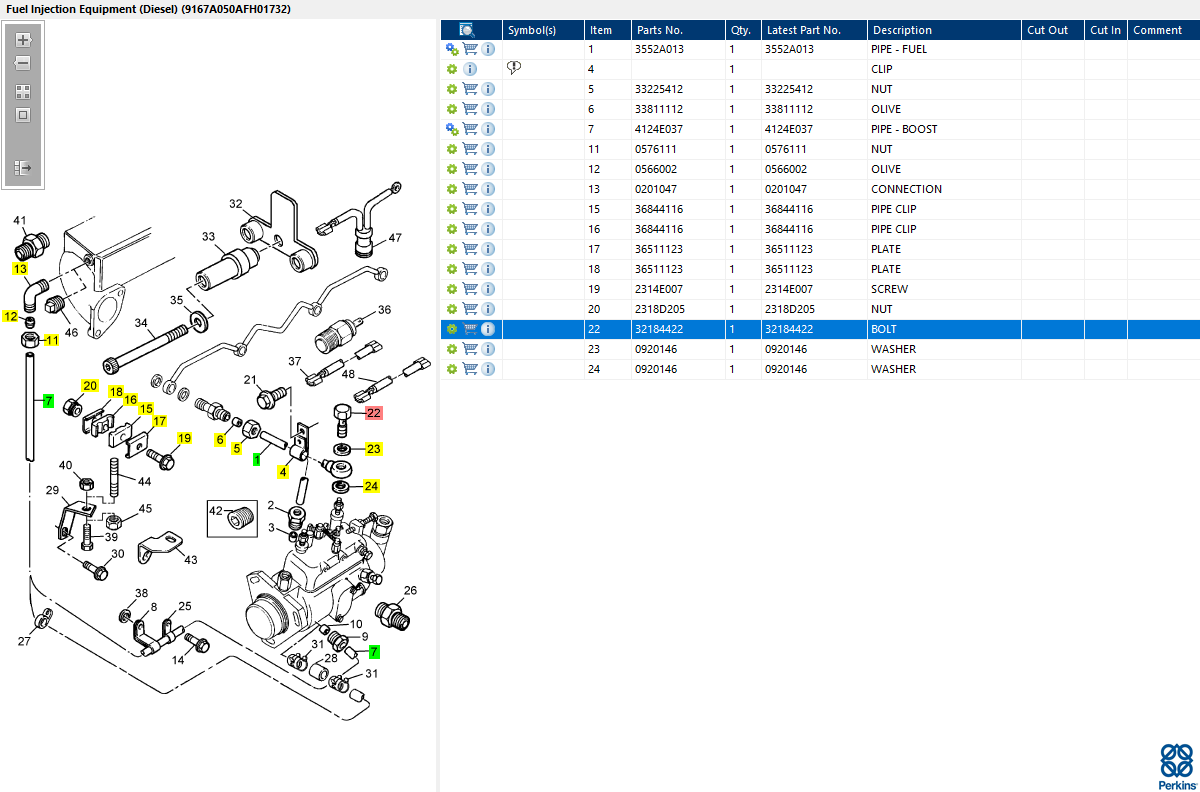Add NUT 33225412 to cart

pyautogui.click(x=470, y=89)
